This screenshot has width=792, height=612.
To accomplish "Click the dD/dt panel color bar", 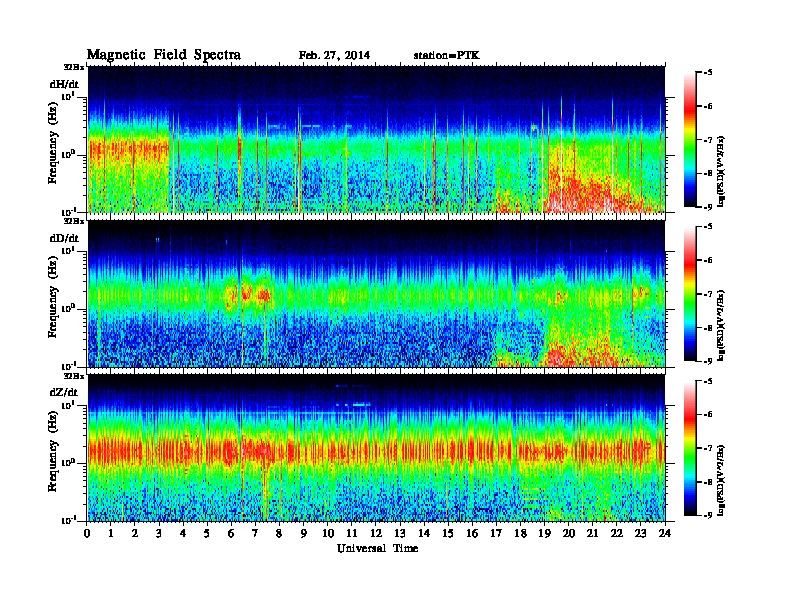I will [x=690, y=294].
